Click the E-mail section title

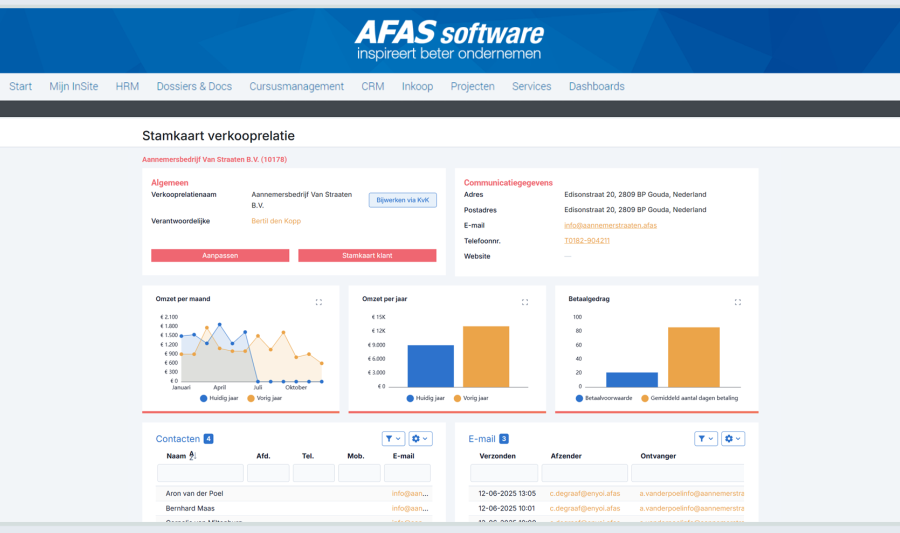point(482,439)
